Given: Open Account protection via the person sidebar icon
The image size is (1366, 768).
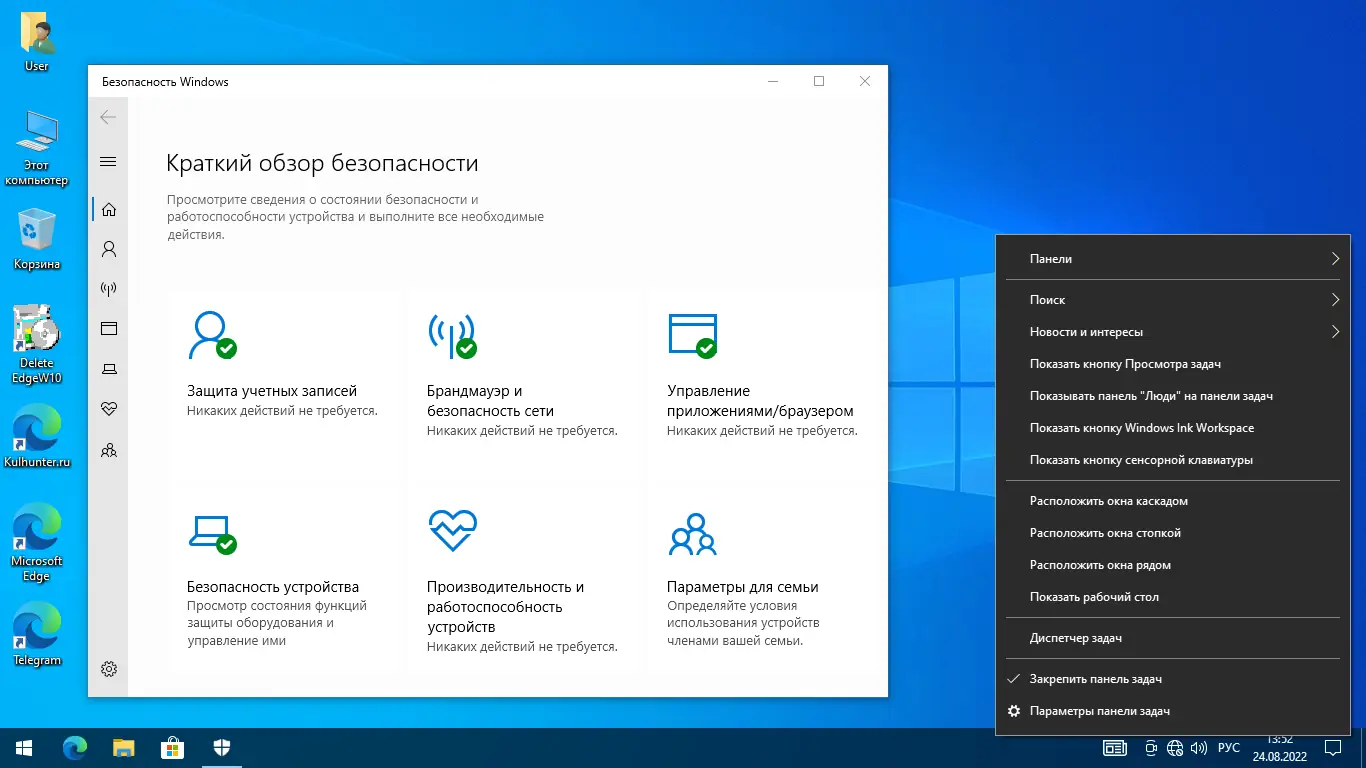Looking at the screenshot, I should (108, 249).
